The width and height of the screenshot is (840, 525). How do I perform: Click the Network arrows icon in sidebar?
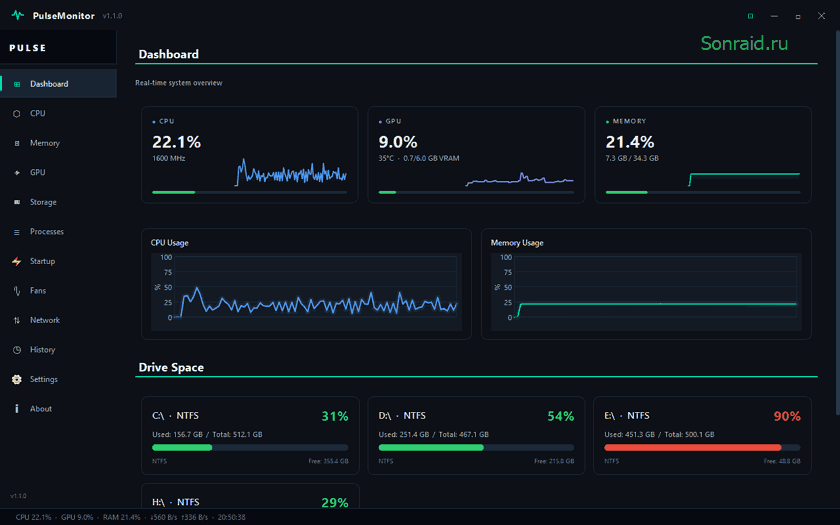[17, 320]
